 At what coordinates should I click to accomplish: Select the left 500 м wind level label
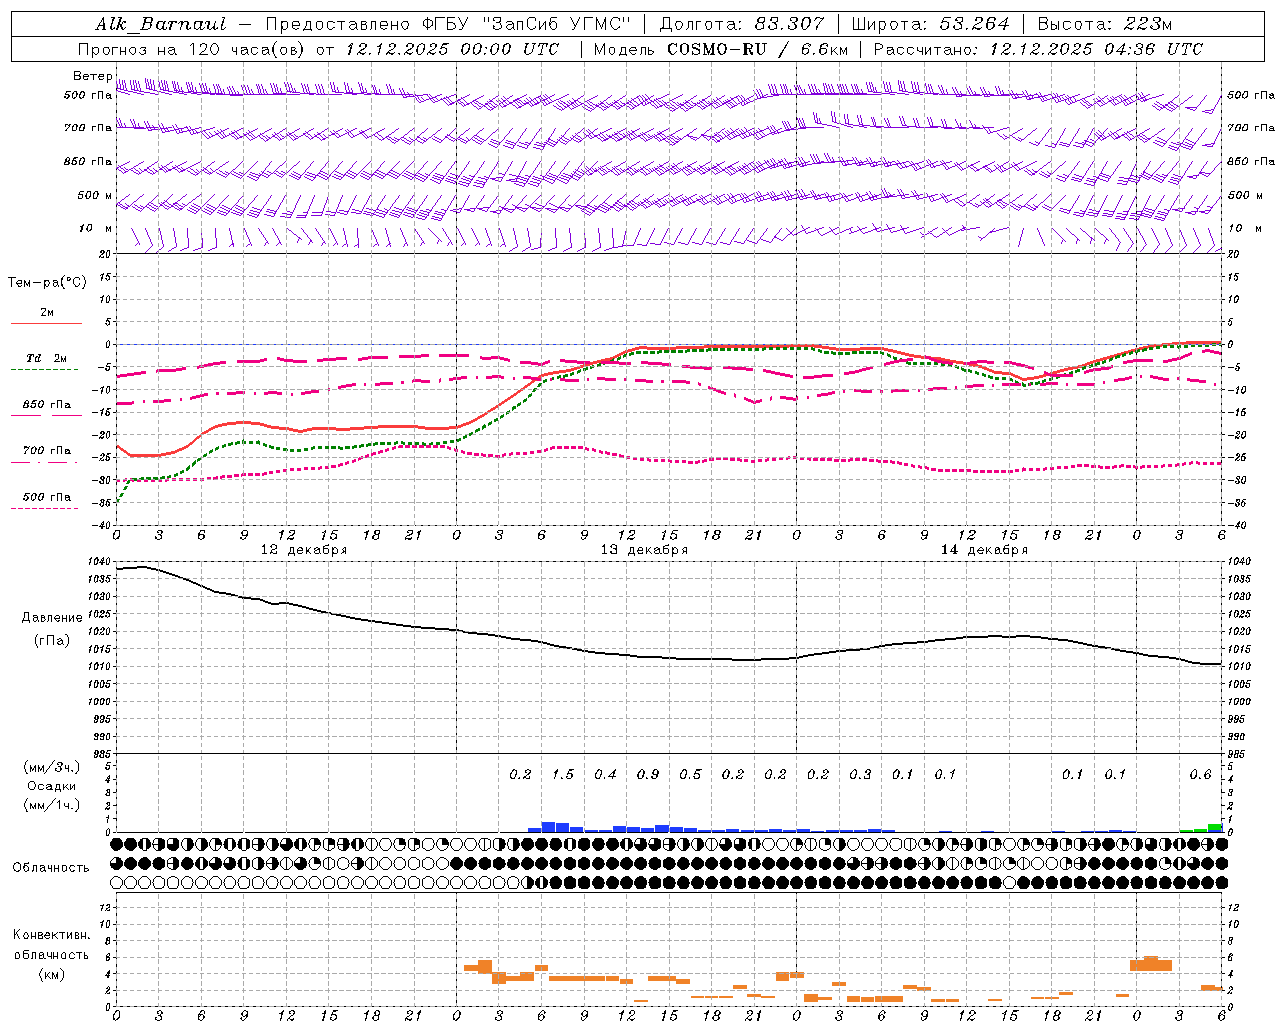(x=94, y=195)
